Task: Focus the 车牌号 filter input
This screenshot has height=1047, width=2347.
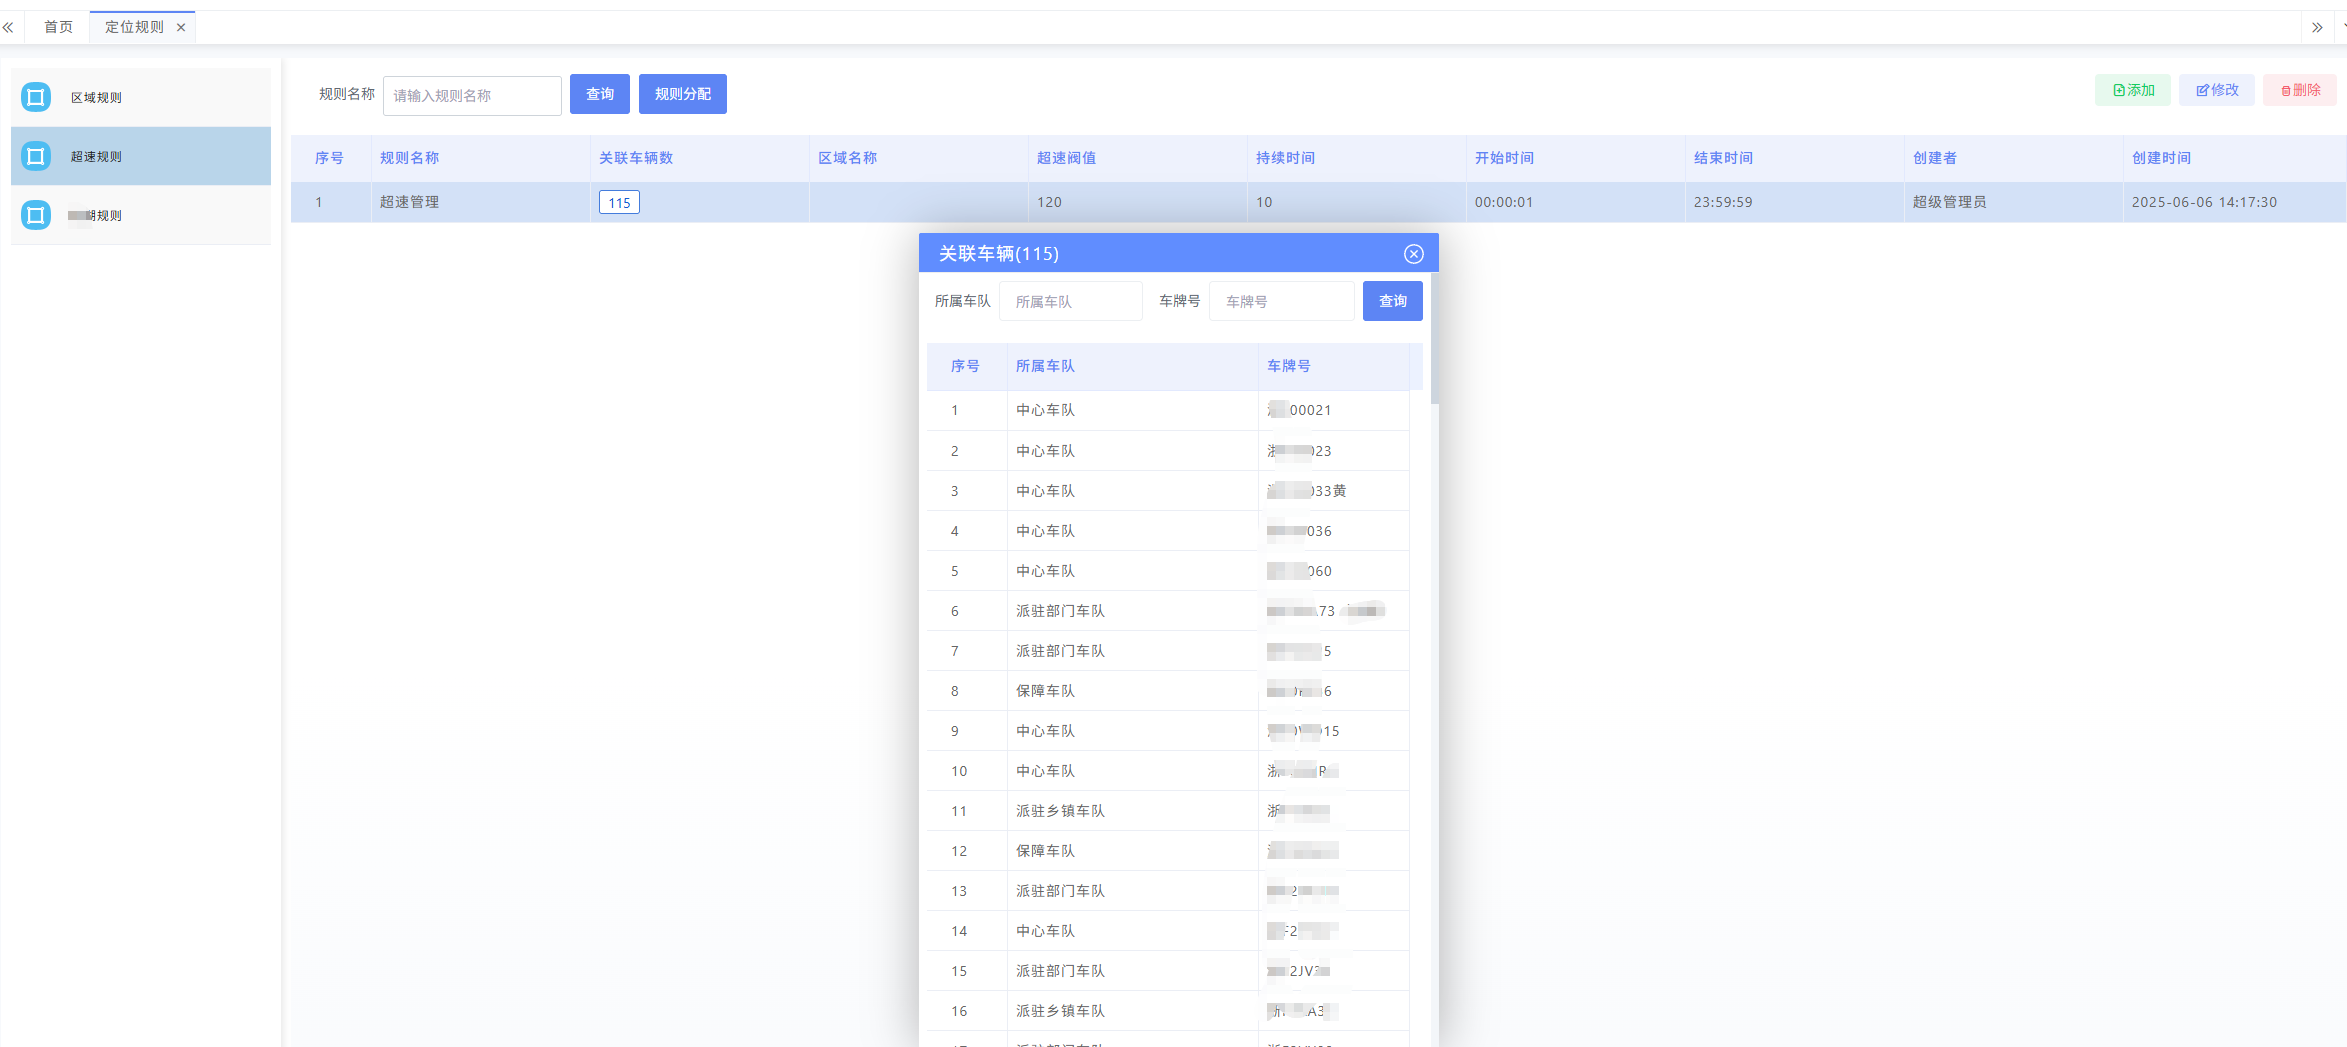Action: (x=1282, y=301)
